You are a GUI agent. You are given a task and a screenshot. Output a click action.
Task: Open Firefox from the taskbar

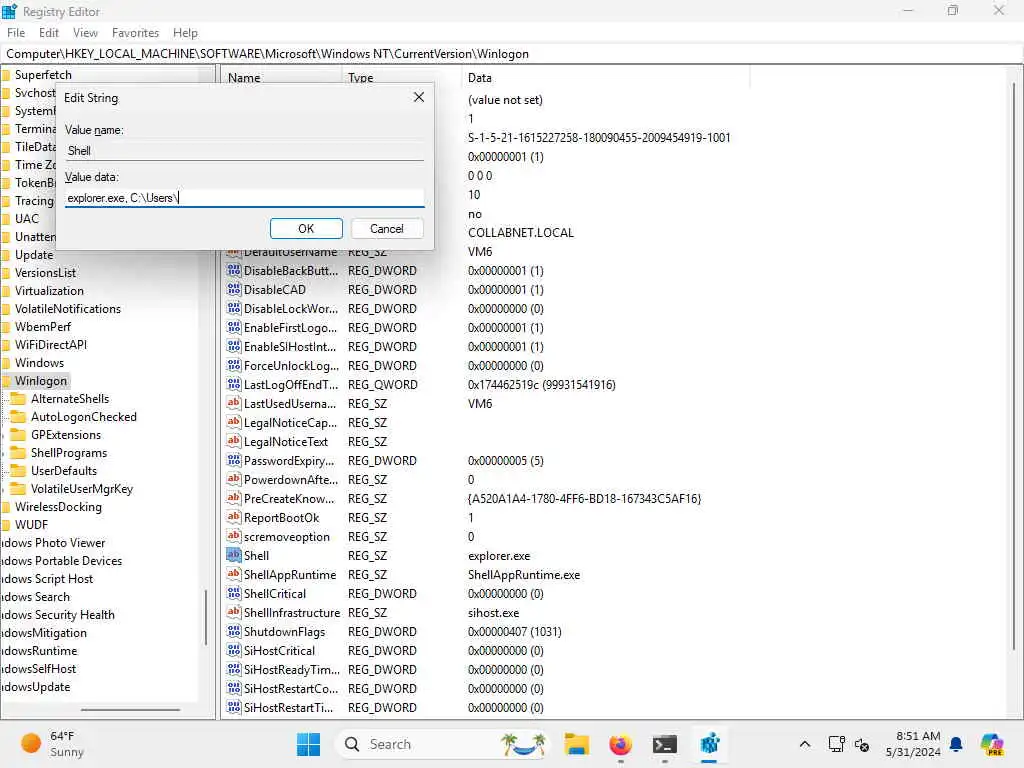(620, 744)
